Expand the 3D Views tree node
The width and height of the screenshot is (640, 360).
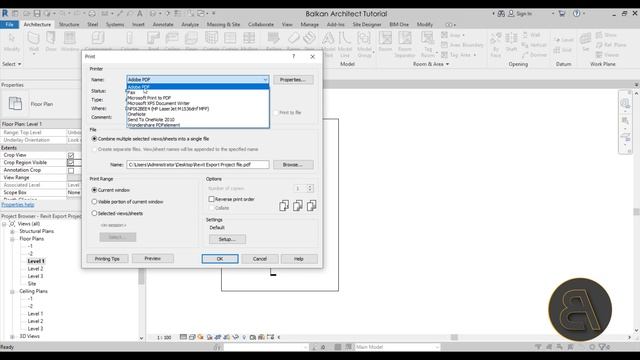point(12,337)
